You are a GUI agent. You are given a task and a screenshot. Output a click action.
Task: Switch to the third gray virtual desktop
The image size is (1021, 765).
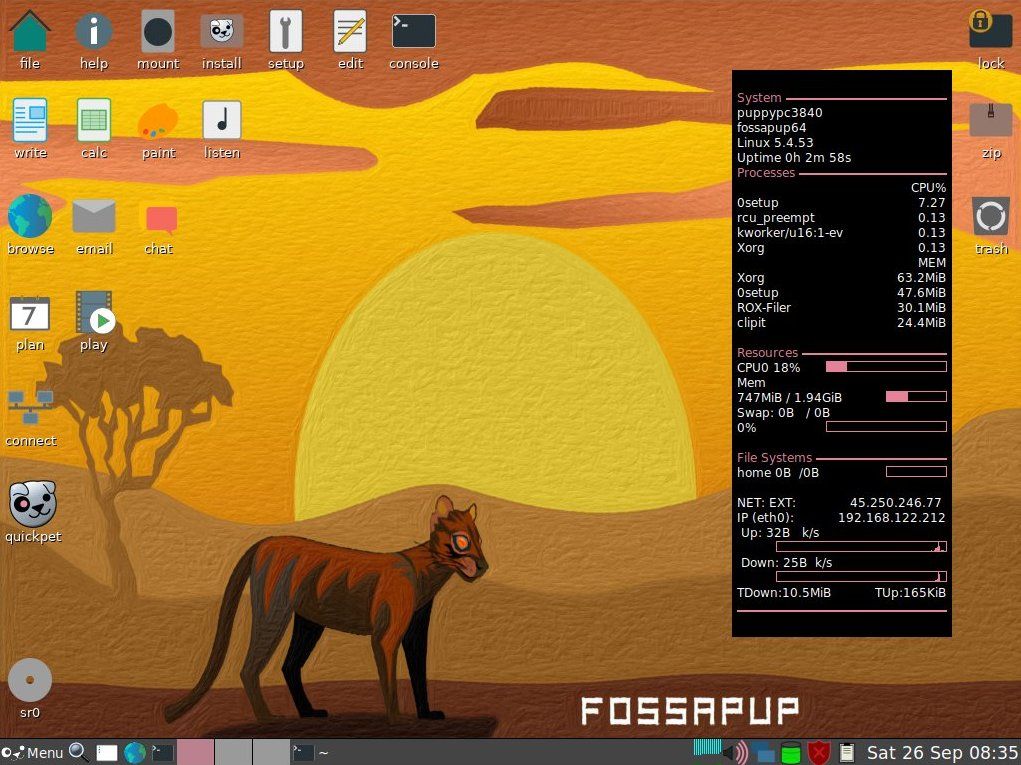271,752
